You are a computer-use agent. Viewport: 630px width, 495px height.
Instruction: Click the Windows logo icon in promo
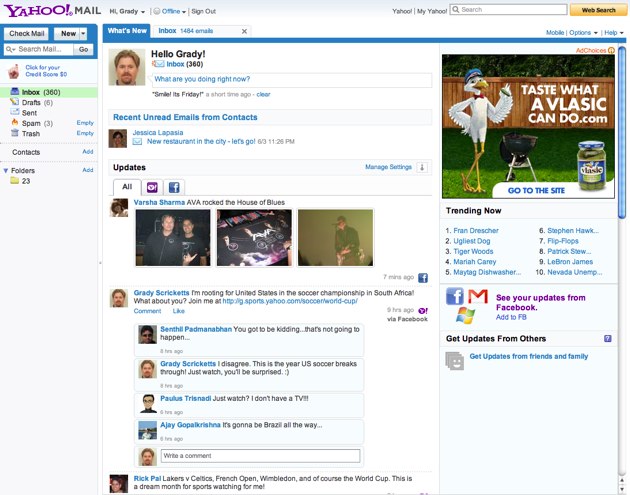tap(464, 315)
